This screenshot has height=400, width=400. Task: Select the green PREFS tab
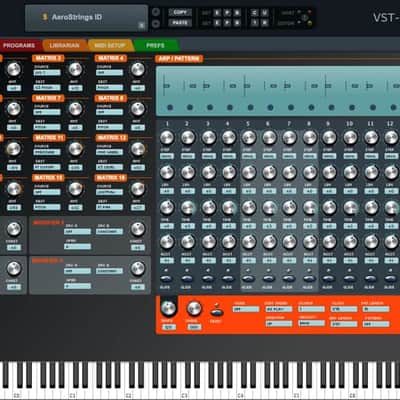coord(155,45)
